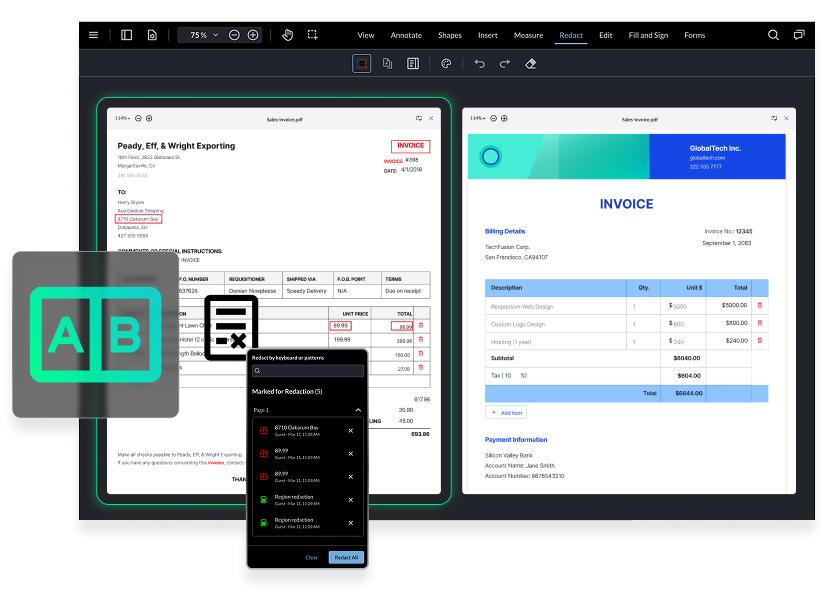Switch to Fill and Sign tab
The image size is (829, 594).
[648, 35]
